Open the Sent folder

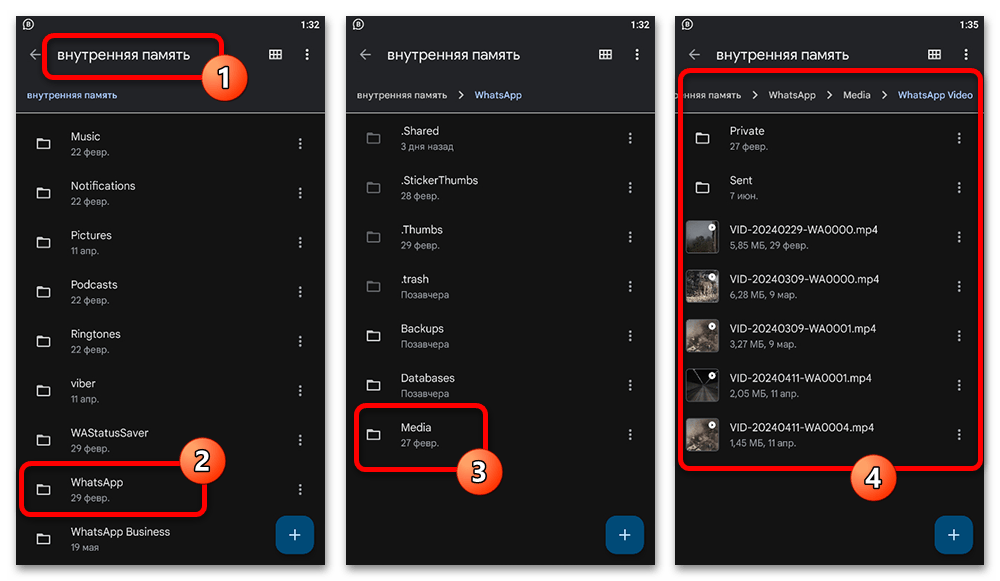tap(829, 188)
